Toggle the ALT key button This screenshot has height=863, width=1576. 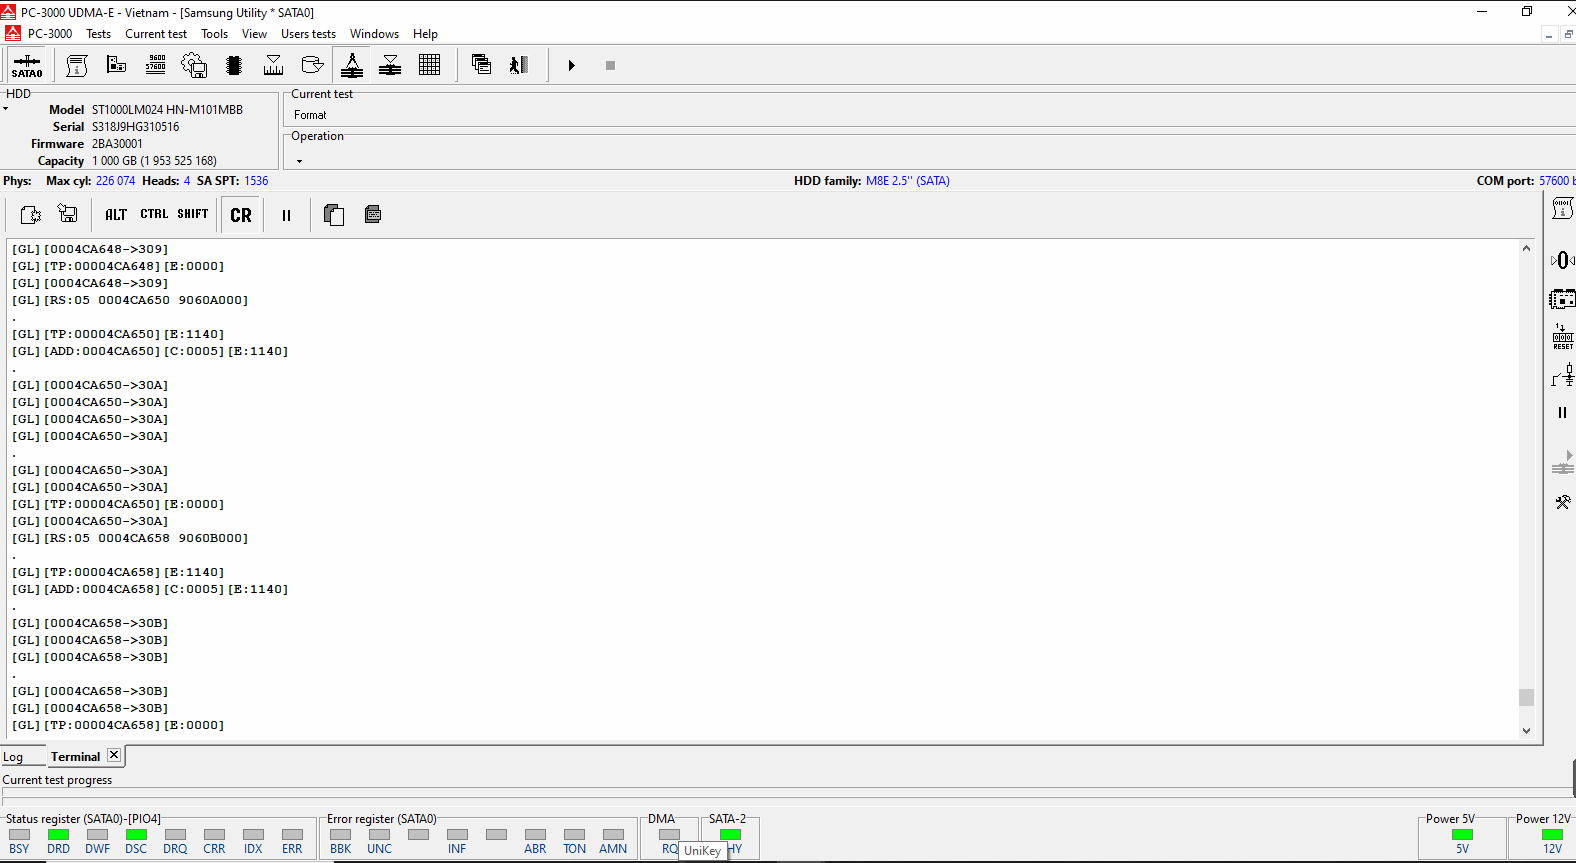(116, 215)
